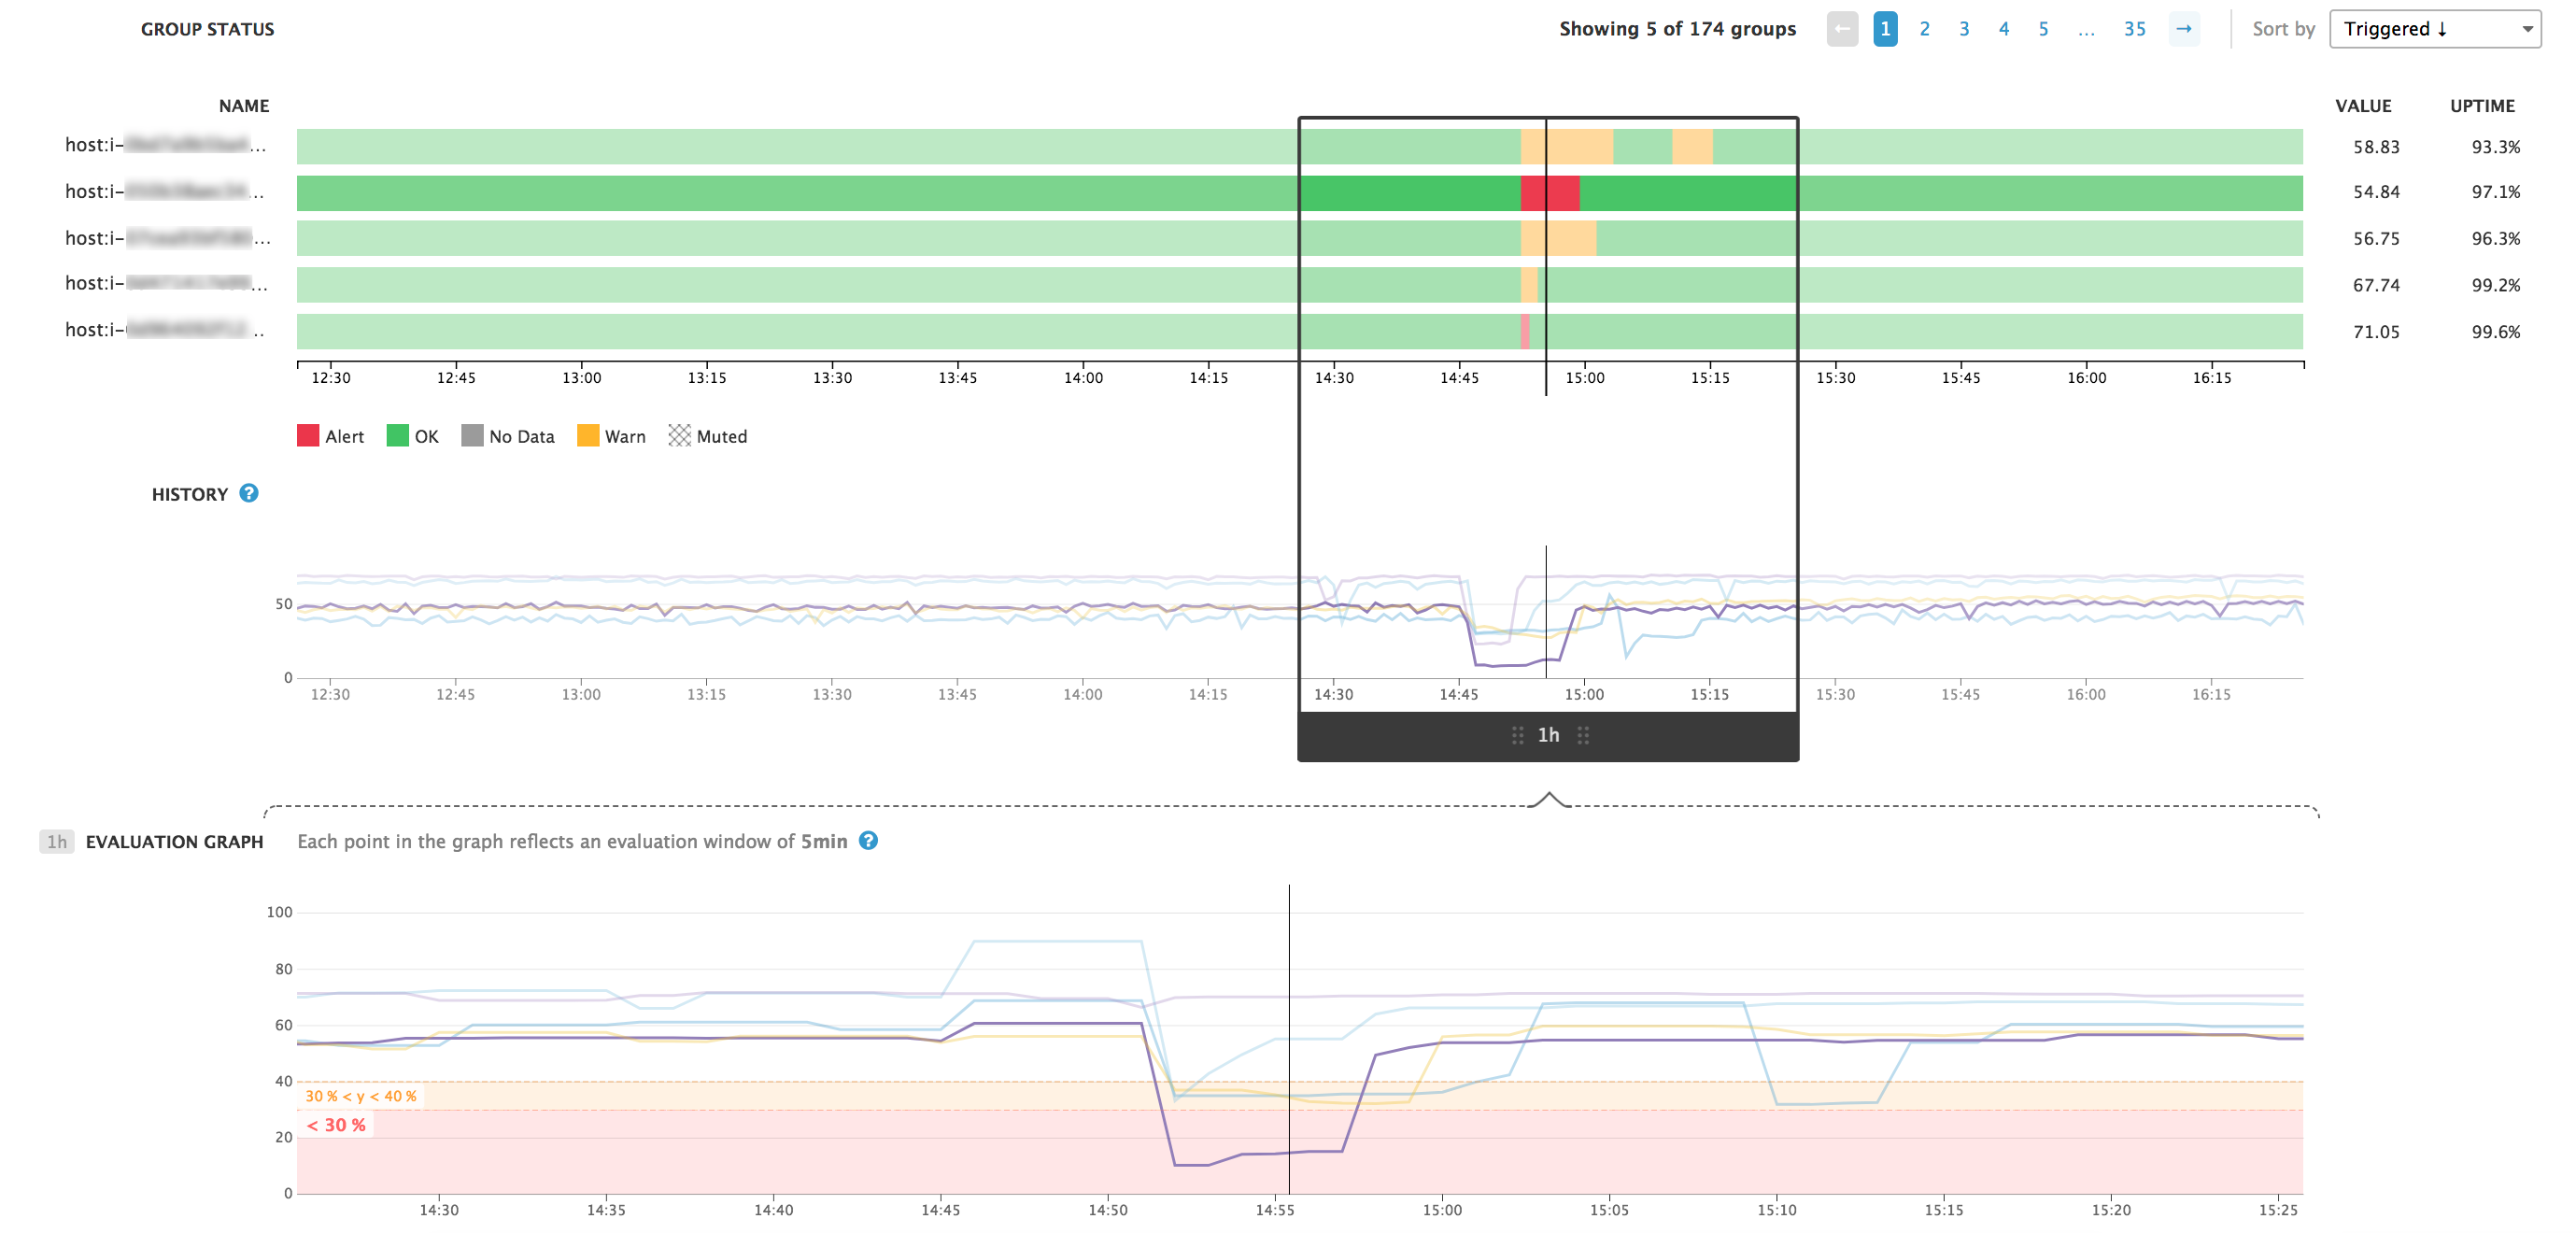This screenshot has height=1233, width=2576.
Task: Click the 1h time window control
Action: tap(1549, 735)
